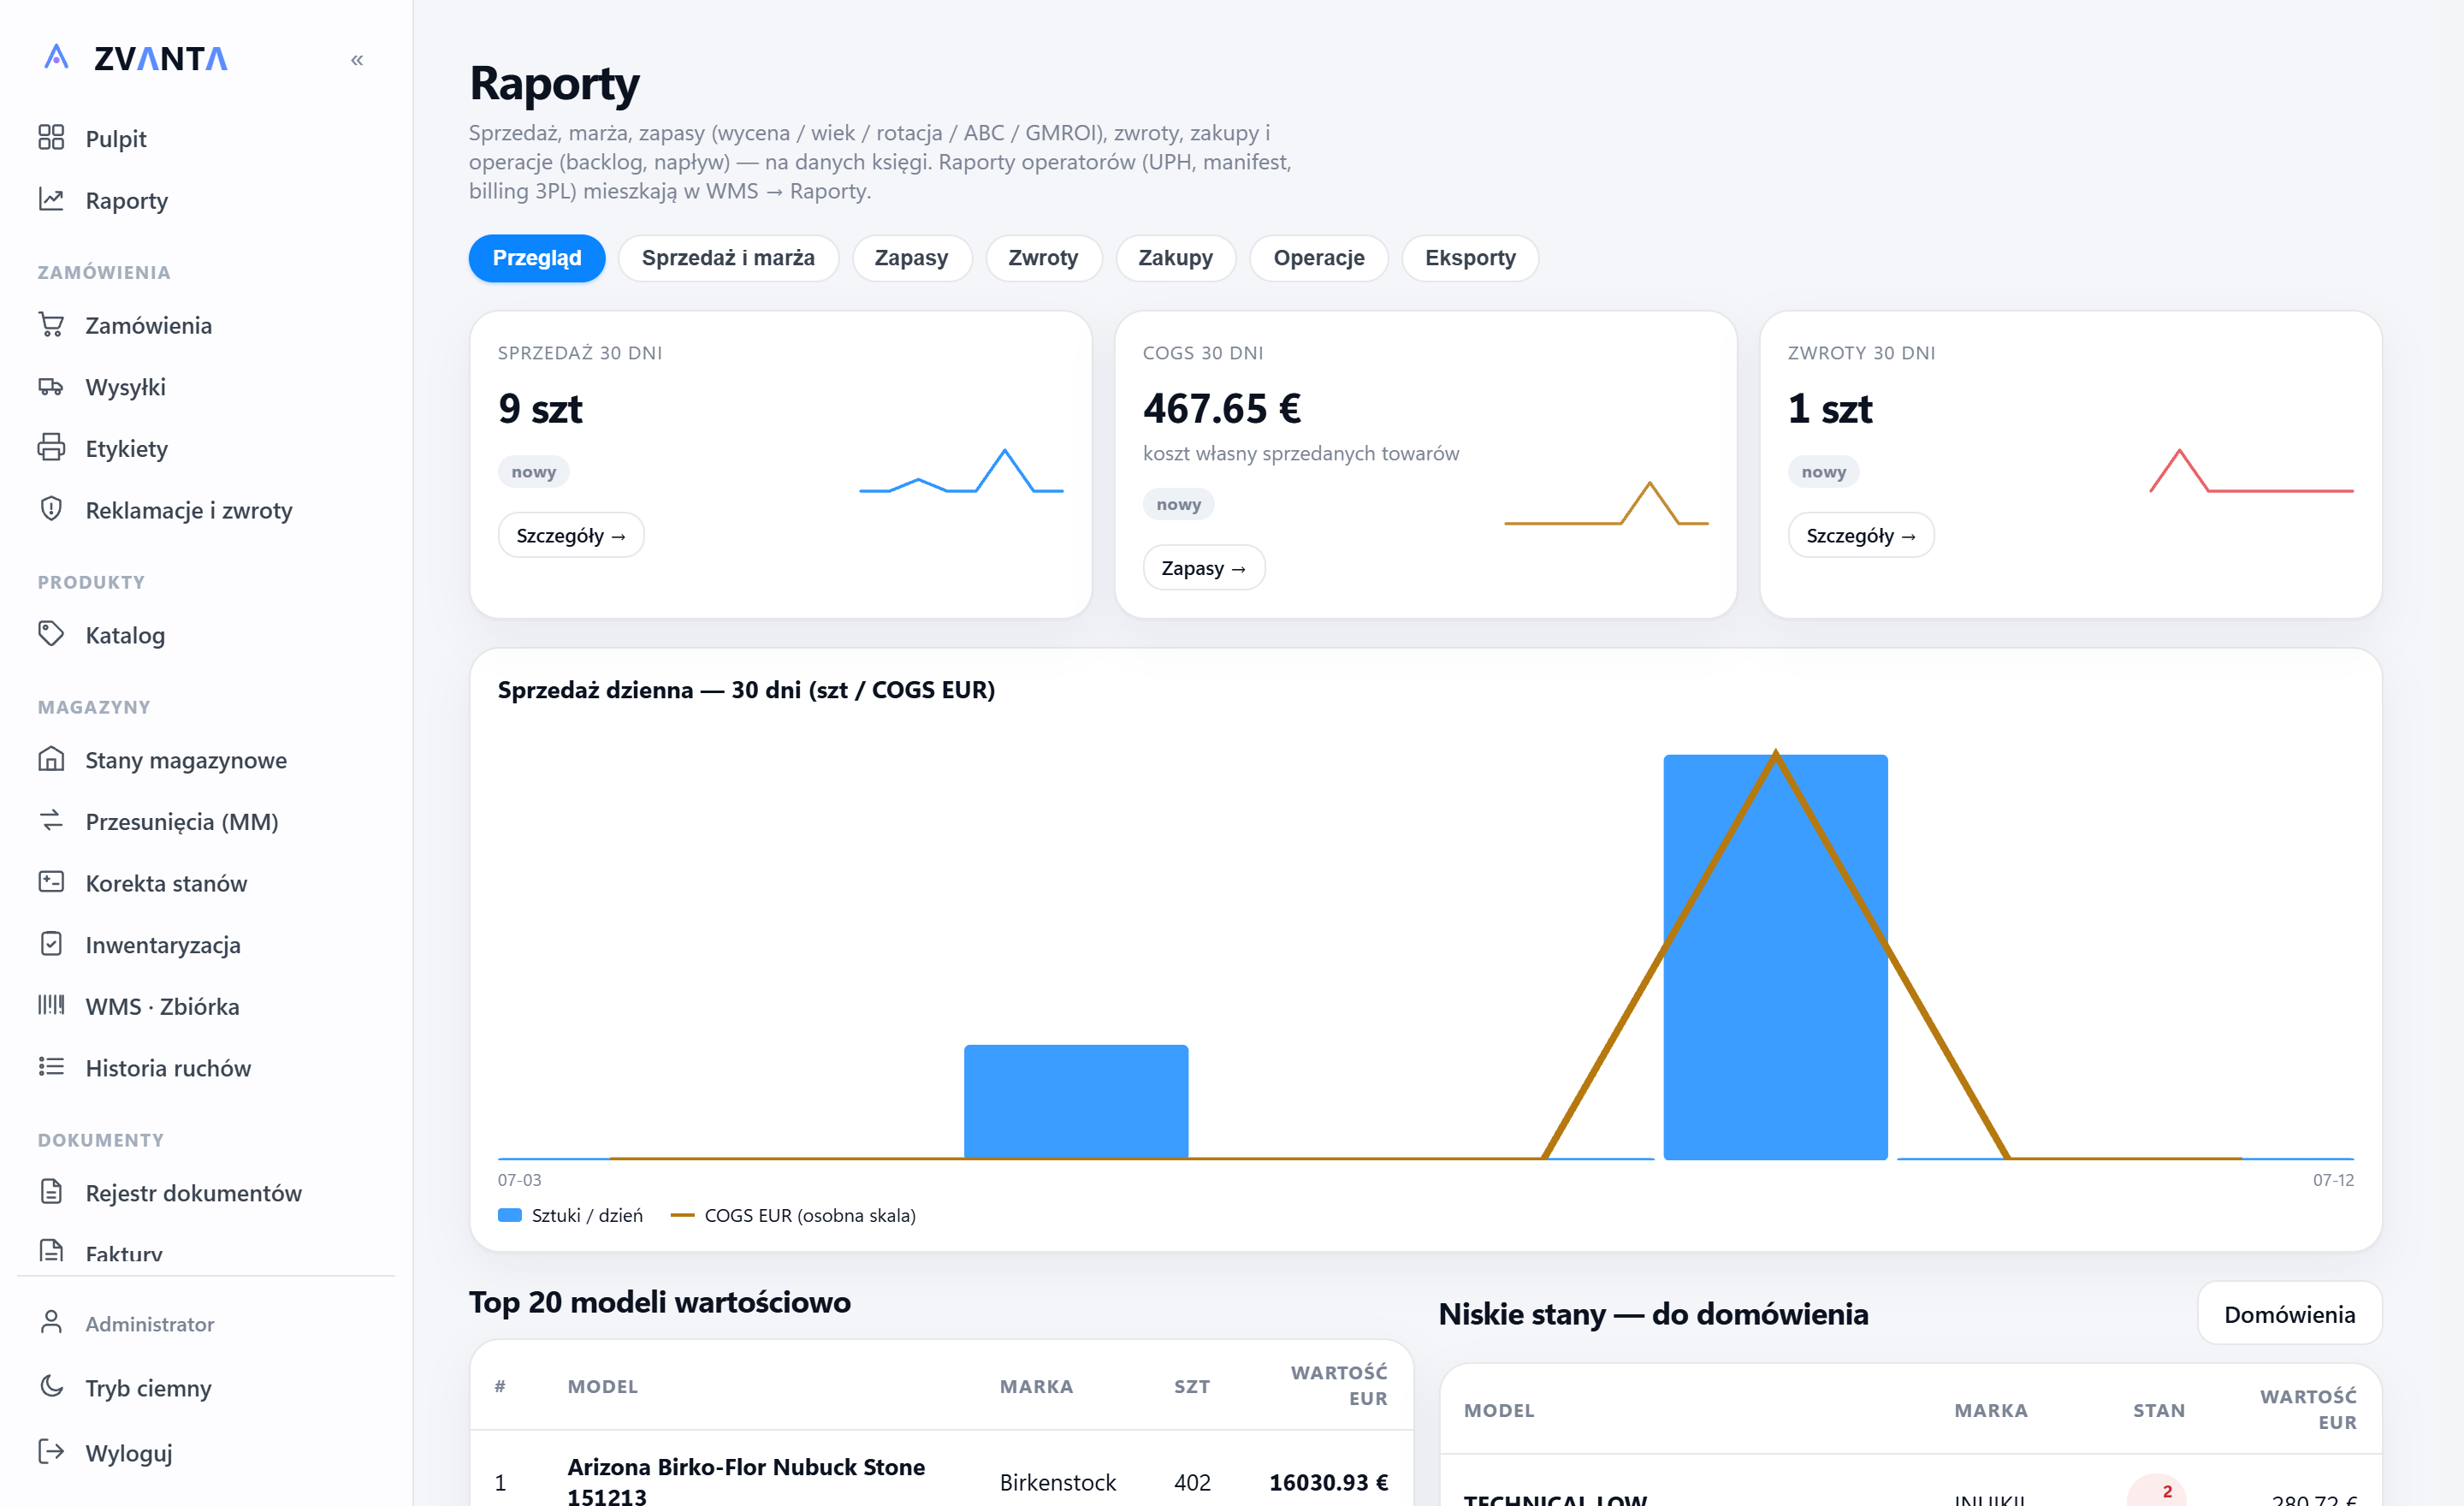Open Historia ruchów menu label

168,1068
